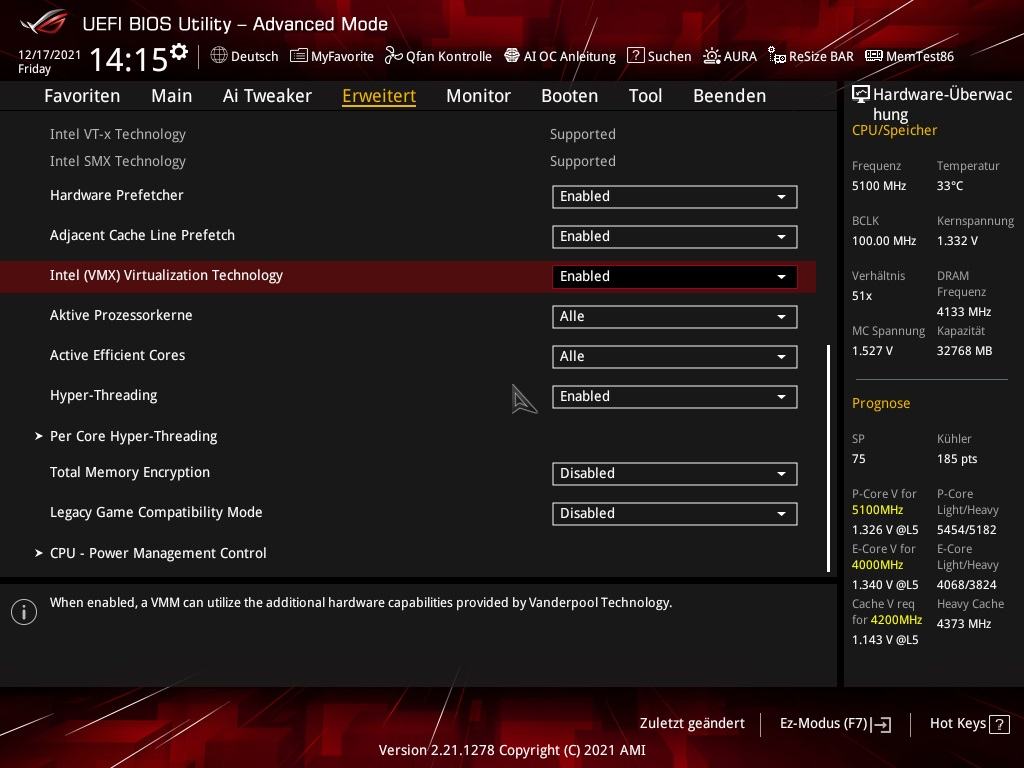Click the Version 2.21.1278 copyright text
1024x768 pixels.
tap(512, 750)
